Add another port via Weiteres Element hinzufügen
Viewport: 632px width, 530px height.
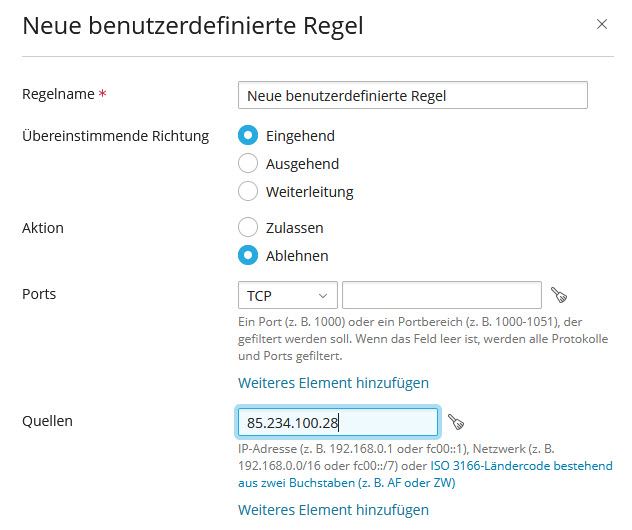pos(333,383)
